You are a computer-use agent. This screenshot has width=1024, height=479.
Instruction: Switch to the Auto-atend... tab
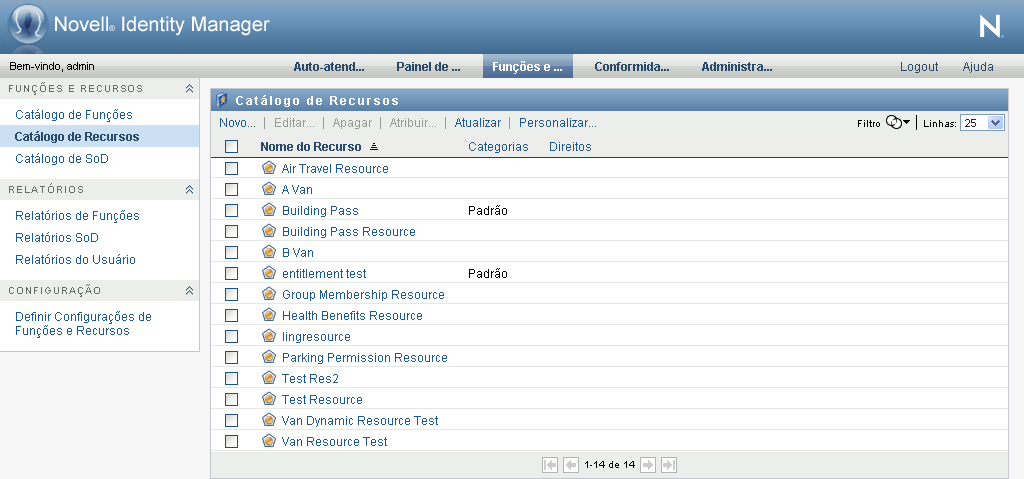[328, 67]
